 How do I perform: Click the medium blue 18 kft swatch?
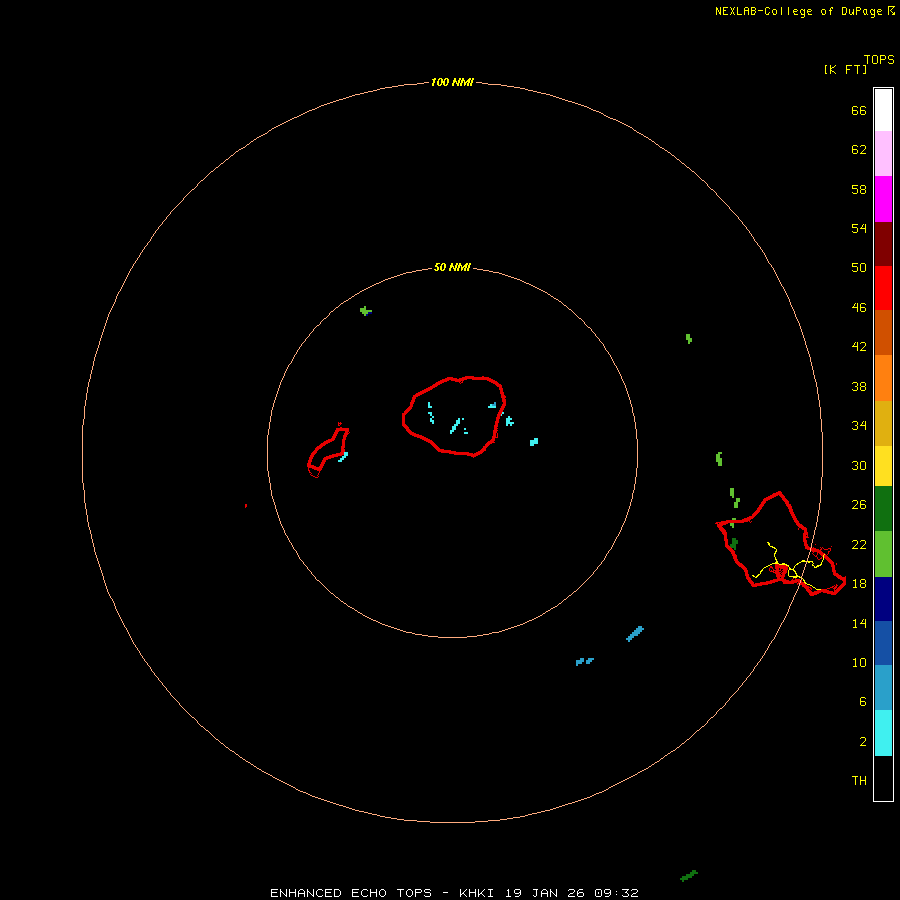pos(883,643)
